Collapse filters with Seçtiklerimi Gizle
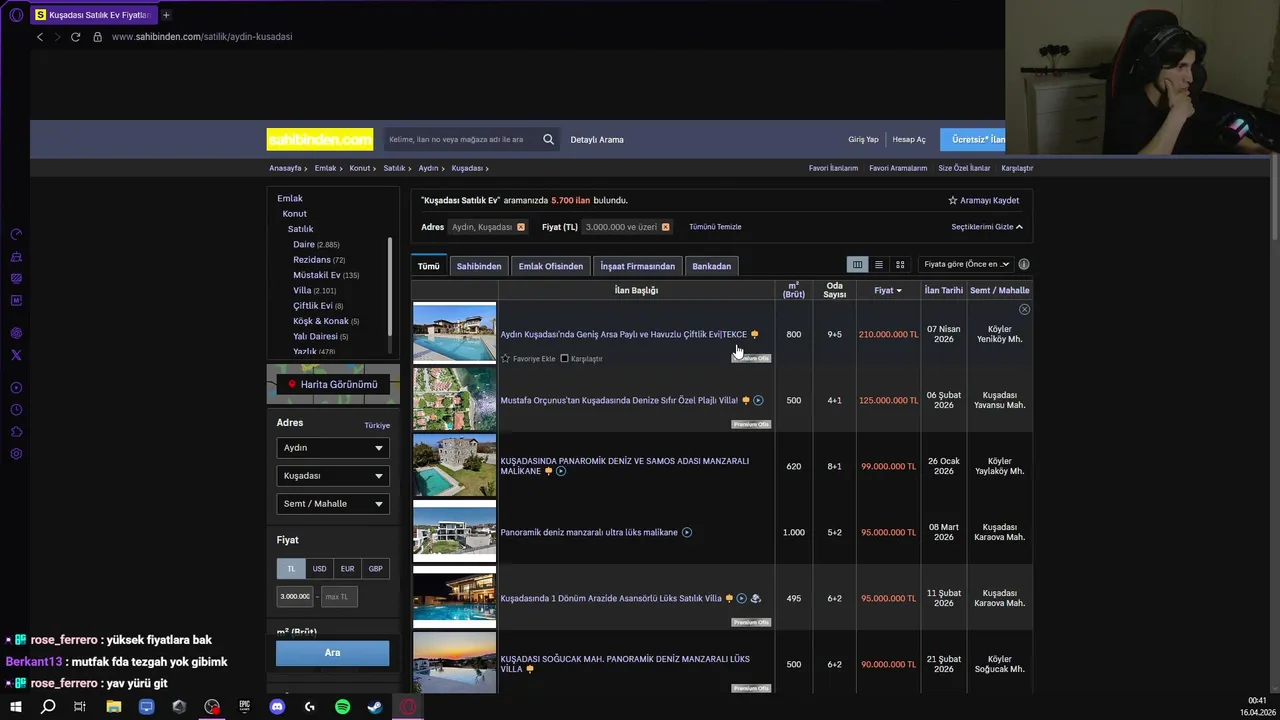This screenshot has height=720, width=1280. [987, 227]
